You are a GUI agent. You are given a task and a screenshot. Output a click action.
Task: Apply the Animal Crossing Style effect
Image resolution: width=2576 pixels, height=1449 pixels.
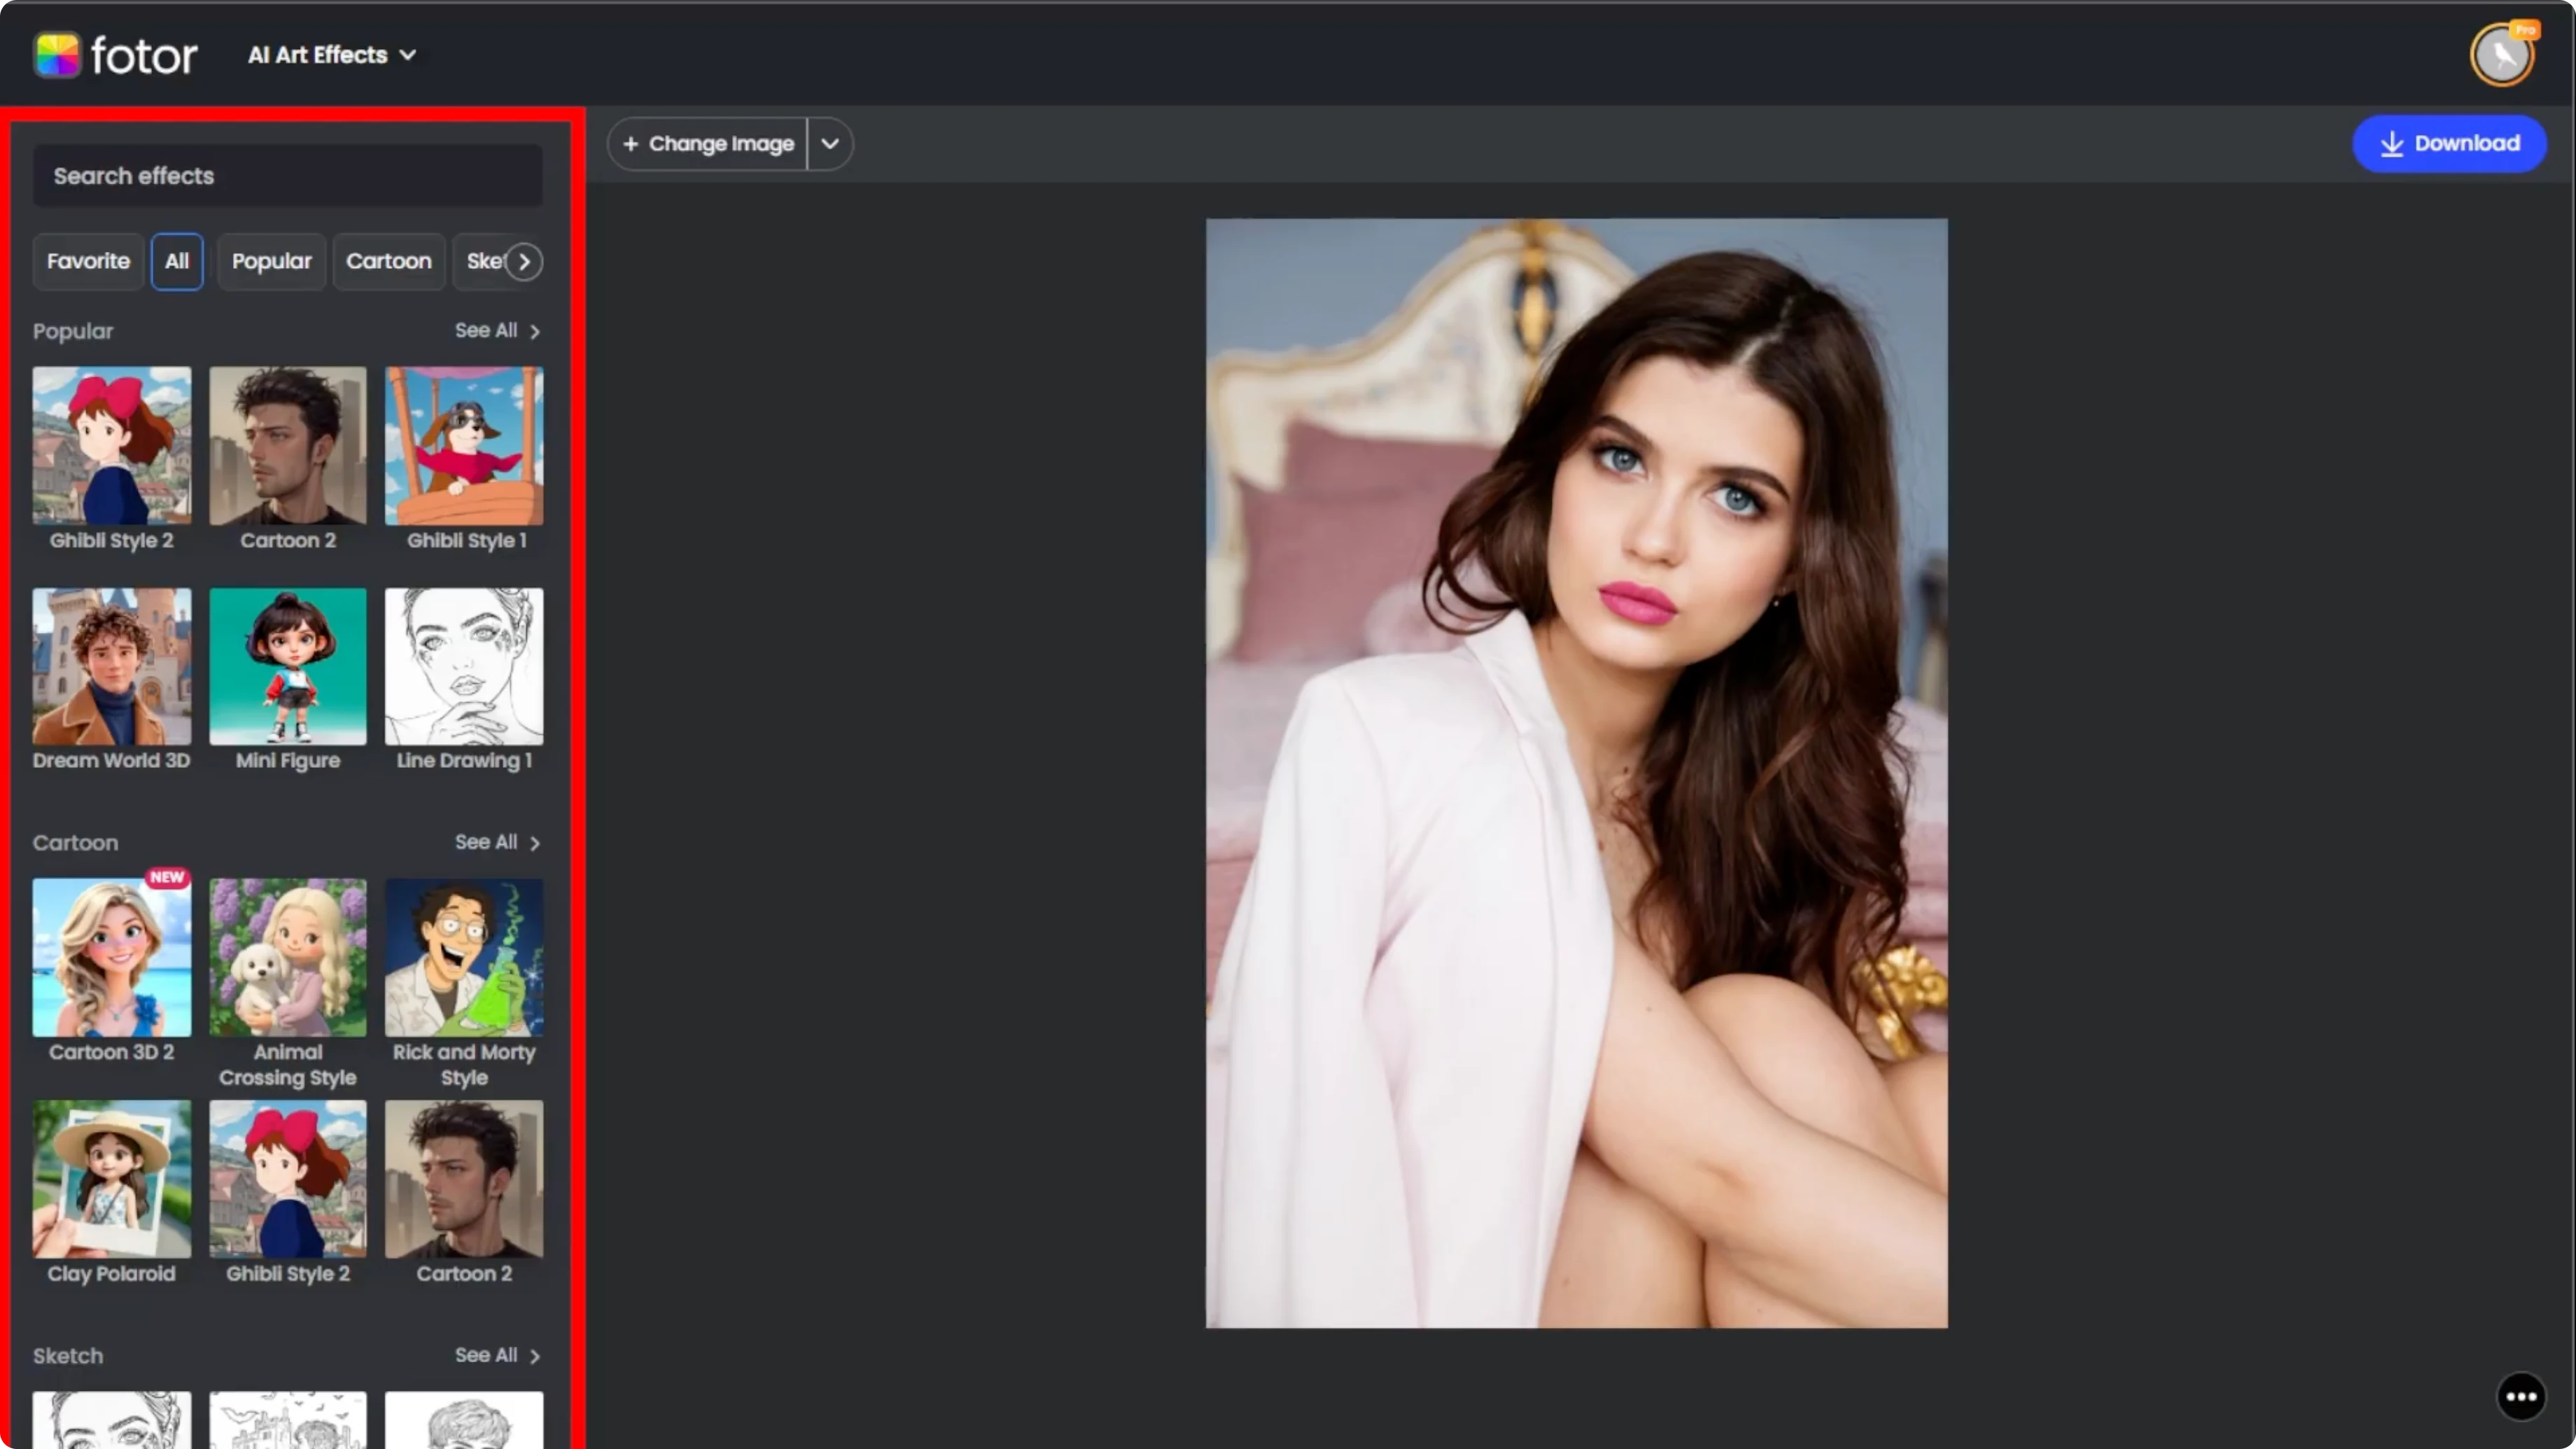pos(288,957)
